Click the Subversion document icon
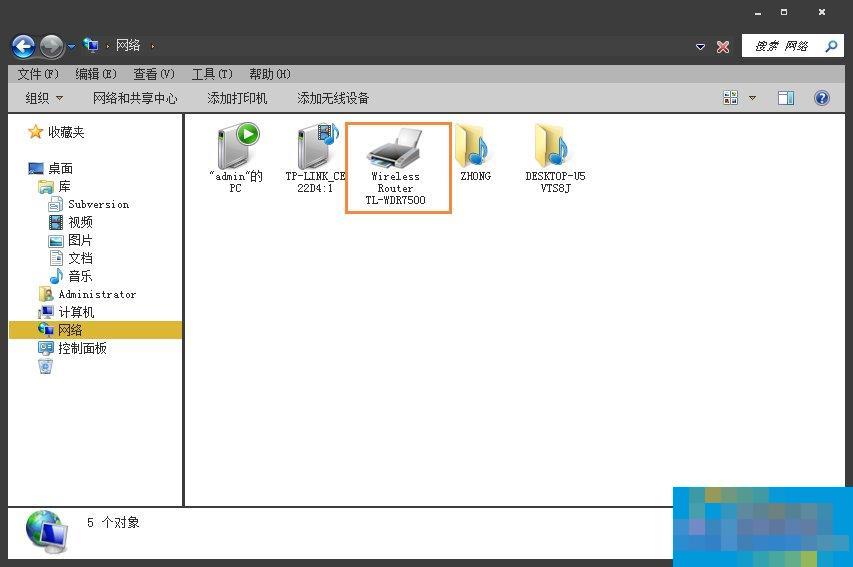This screenshot has height=567, width=853. click(55, 205)
